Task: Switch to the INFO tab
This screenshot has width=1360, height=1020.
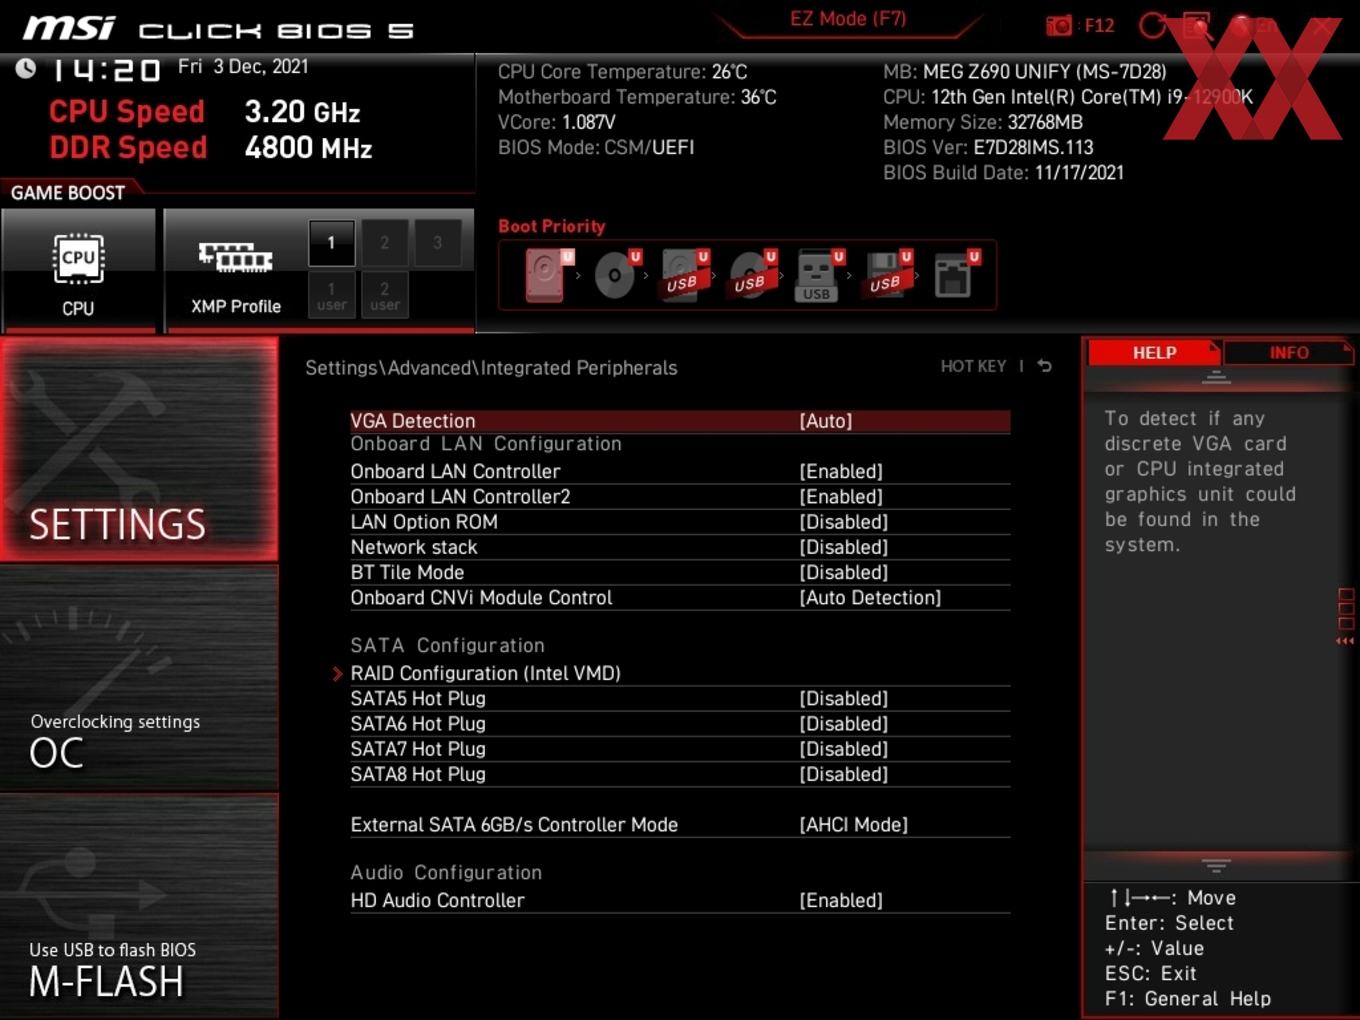Action: (x=1289, y=353)
